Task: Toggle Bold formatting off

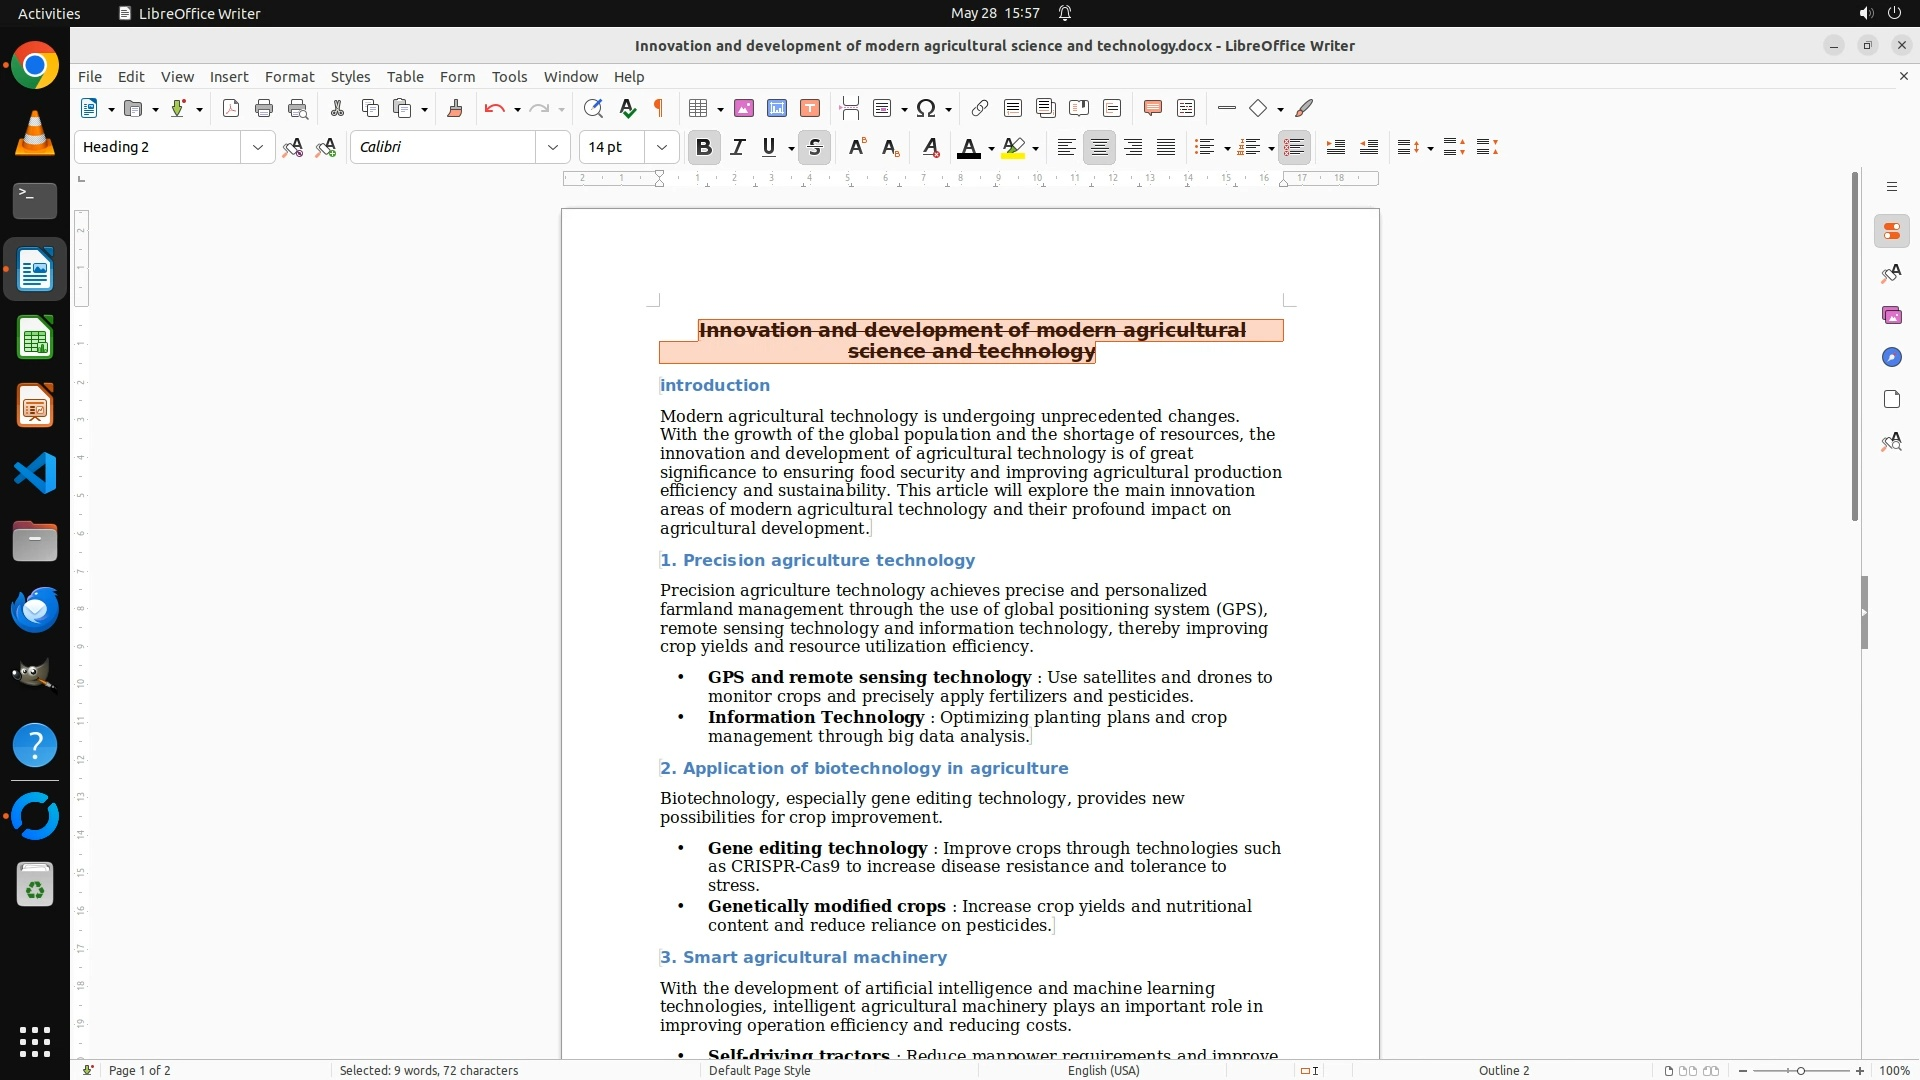Action: (704, 148)
